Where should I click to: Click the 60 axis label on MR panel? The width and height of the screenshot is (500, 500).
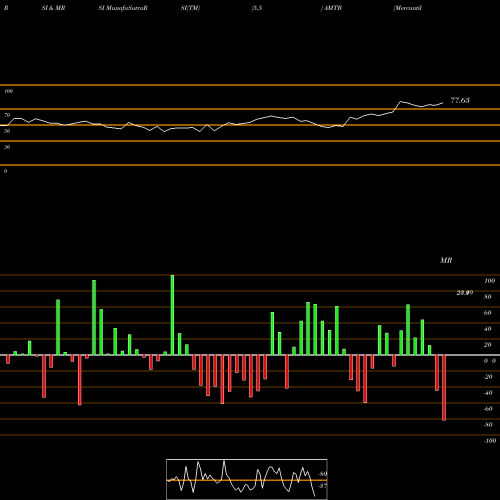tap(488, 313)
